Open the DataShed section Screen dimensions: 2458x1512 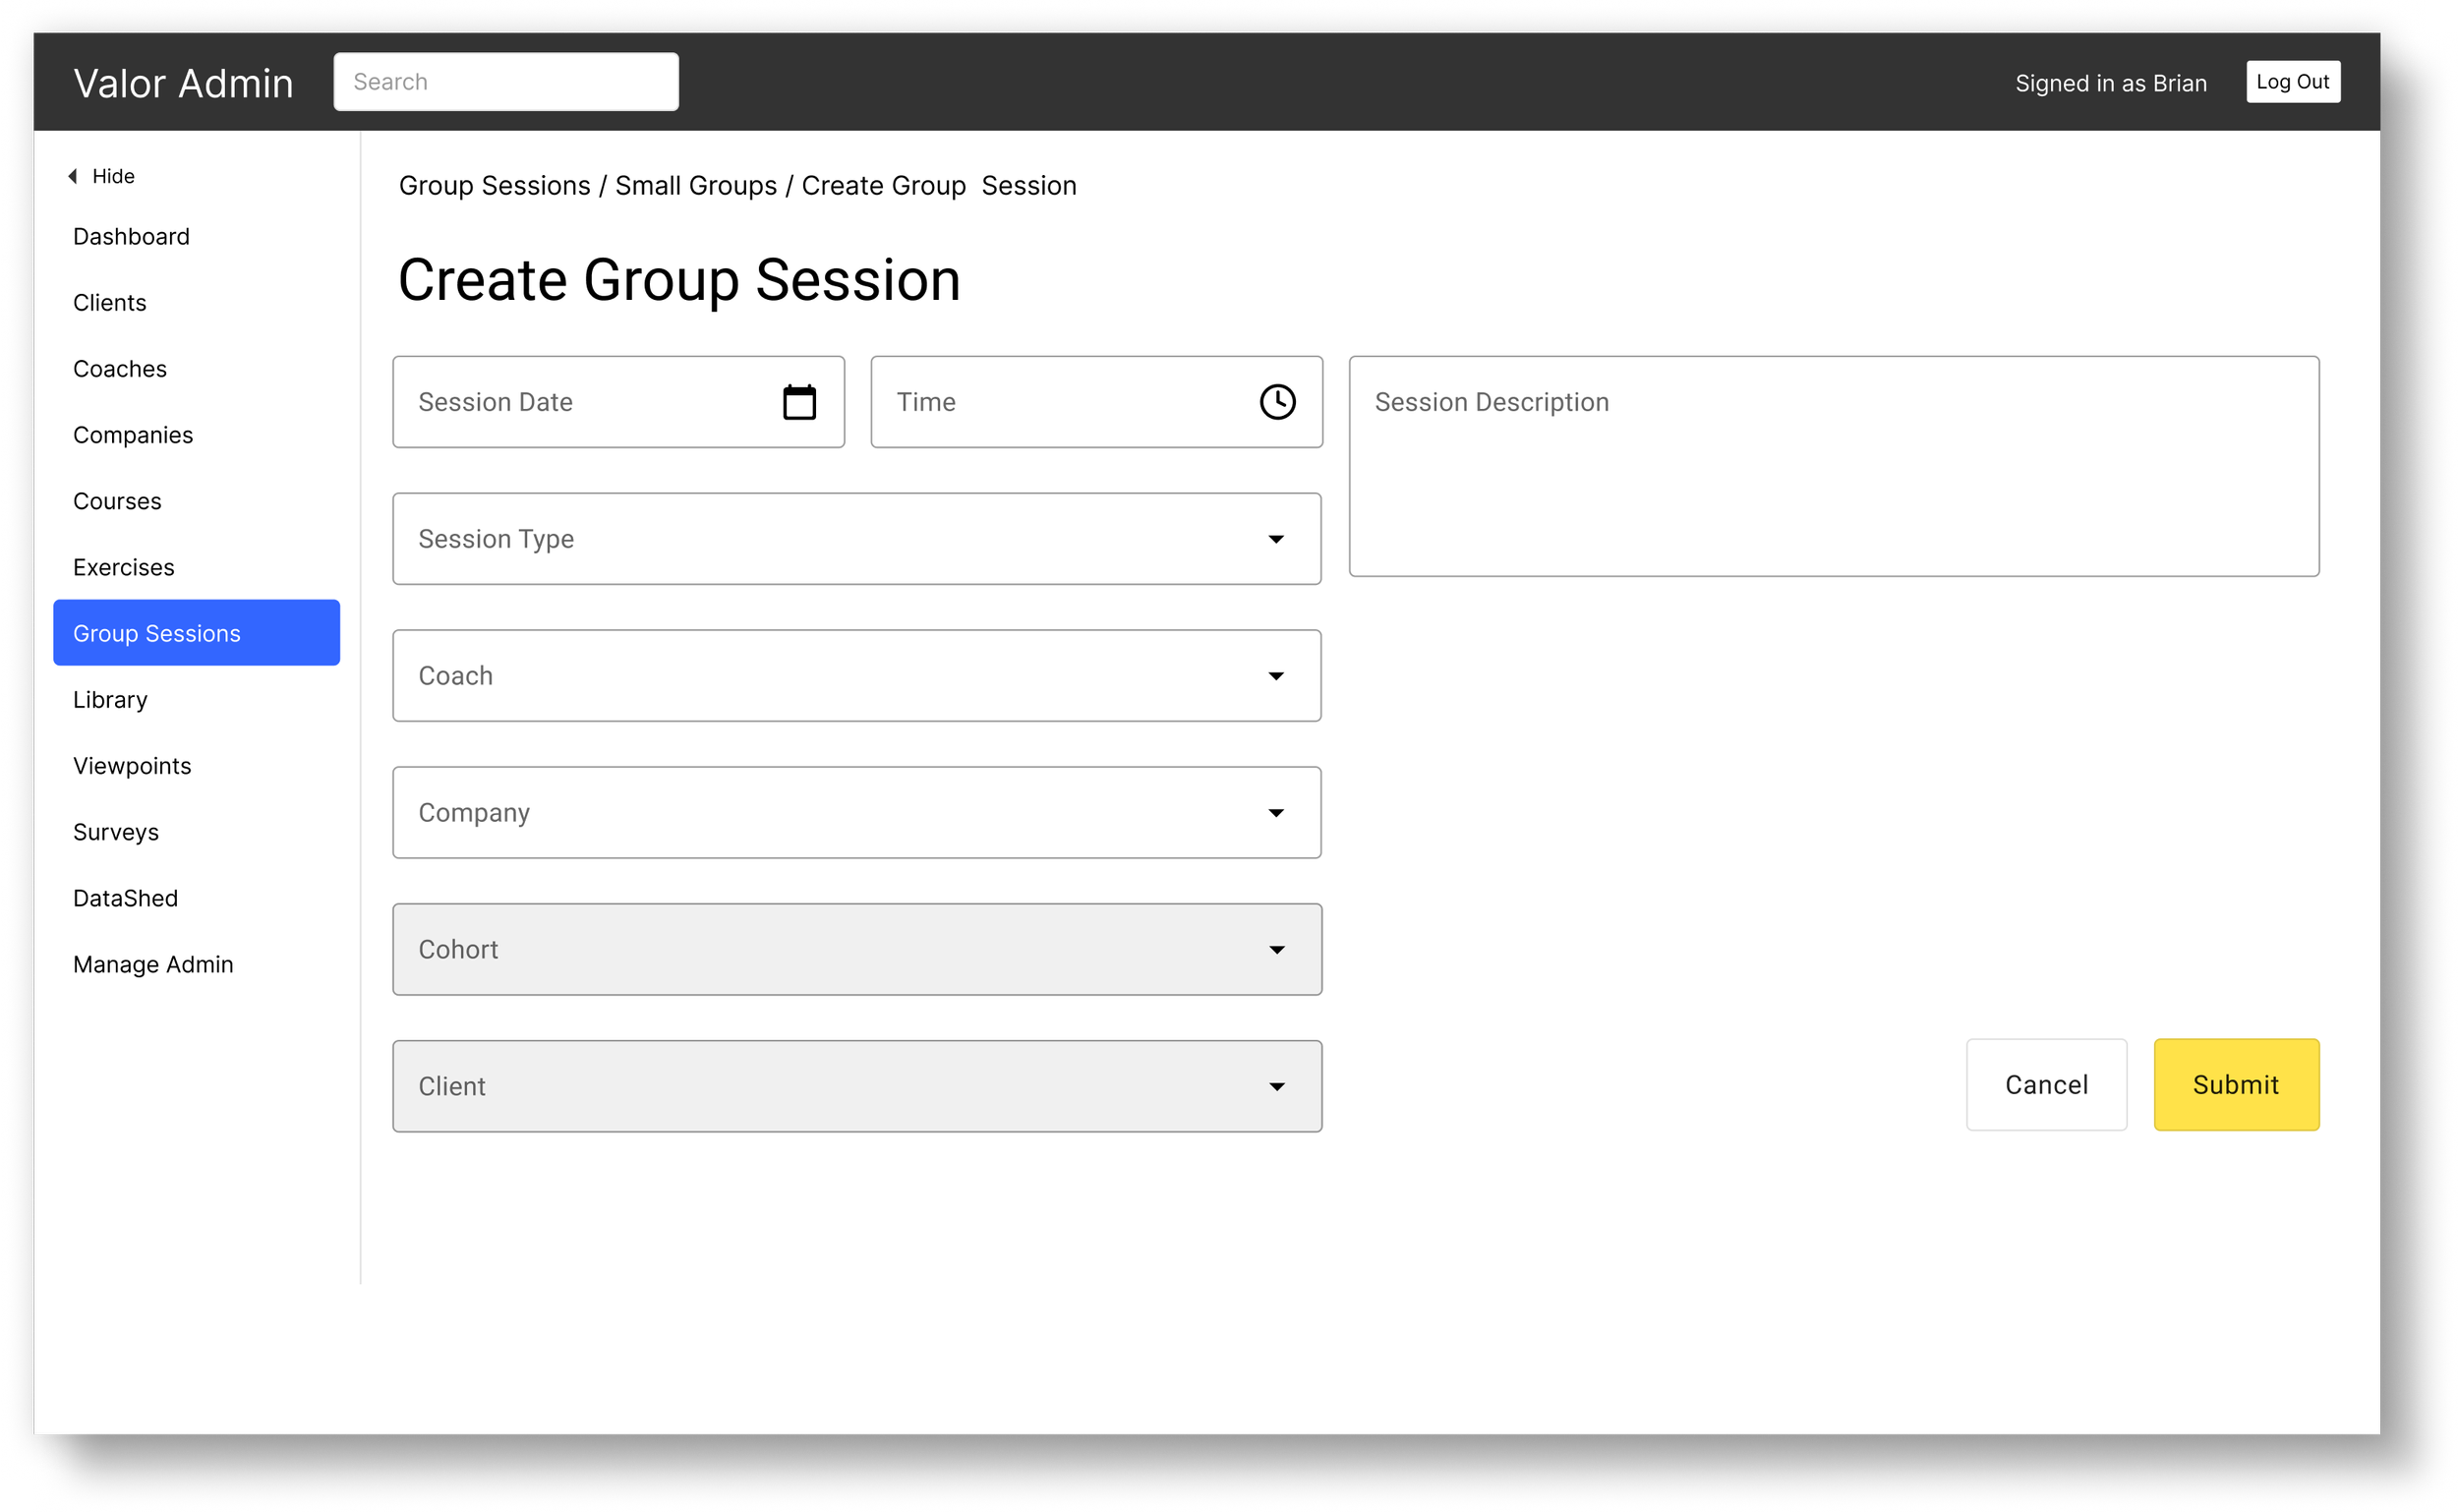pos(125,898)
